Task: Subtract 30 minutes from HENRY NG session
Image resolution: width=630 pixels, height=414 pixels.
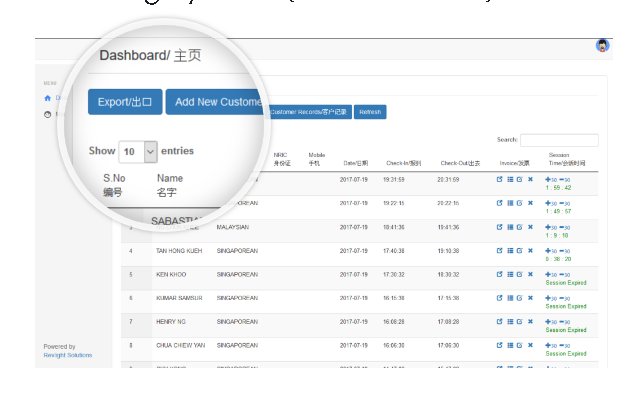Action: click(565, 322)
